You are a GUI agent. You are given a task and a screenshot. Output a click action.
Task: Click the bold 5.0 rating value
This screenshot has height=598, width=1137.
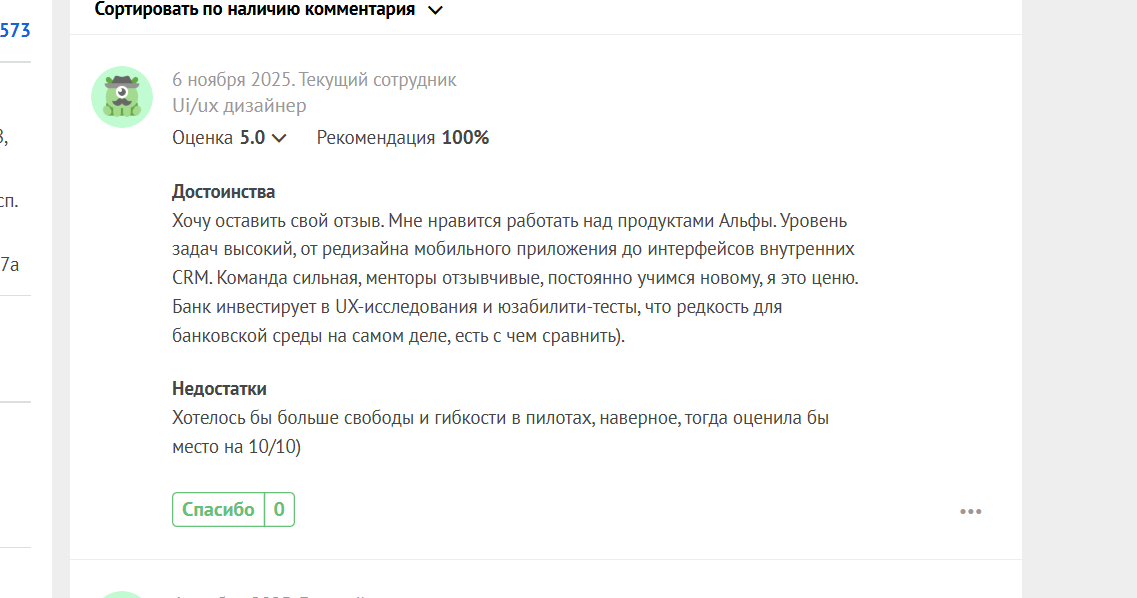click(252, 138)
